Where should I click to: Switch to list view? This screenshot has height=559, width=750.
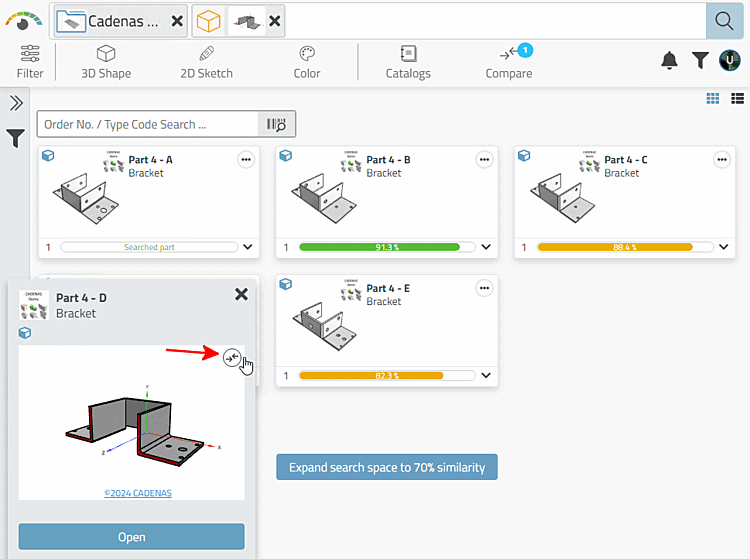737,99
